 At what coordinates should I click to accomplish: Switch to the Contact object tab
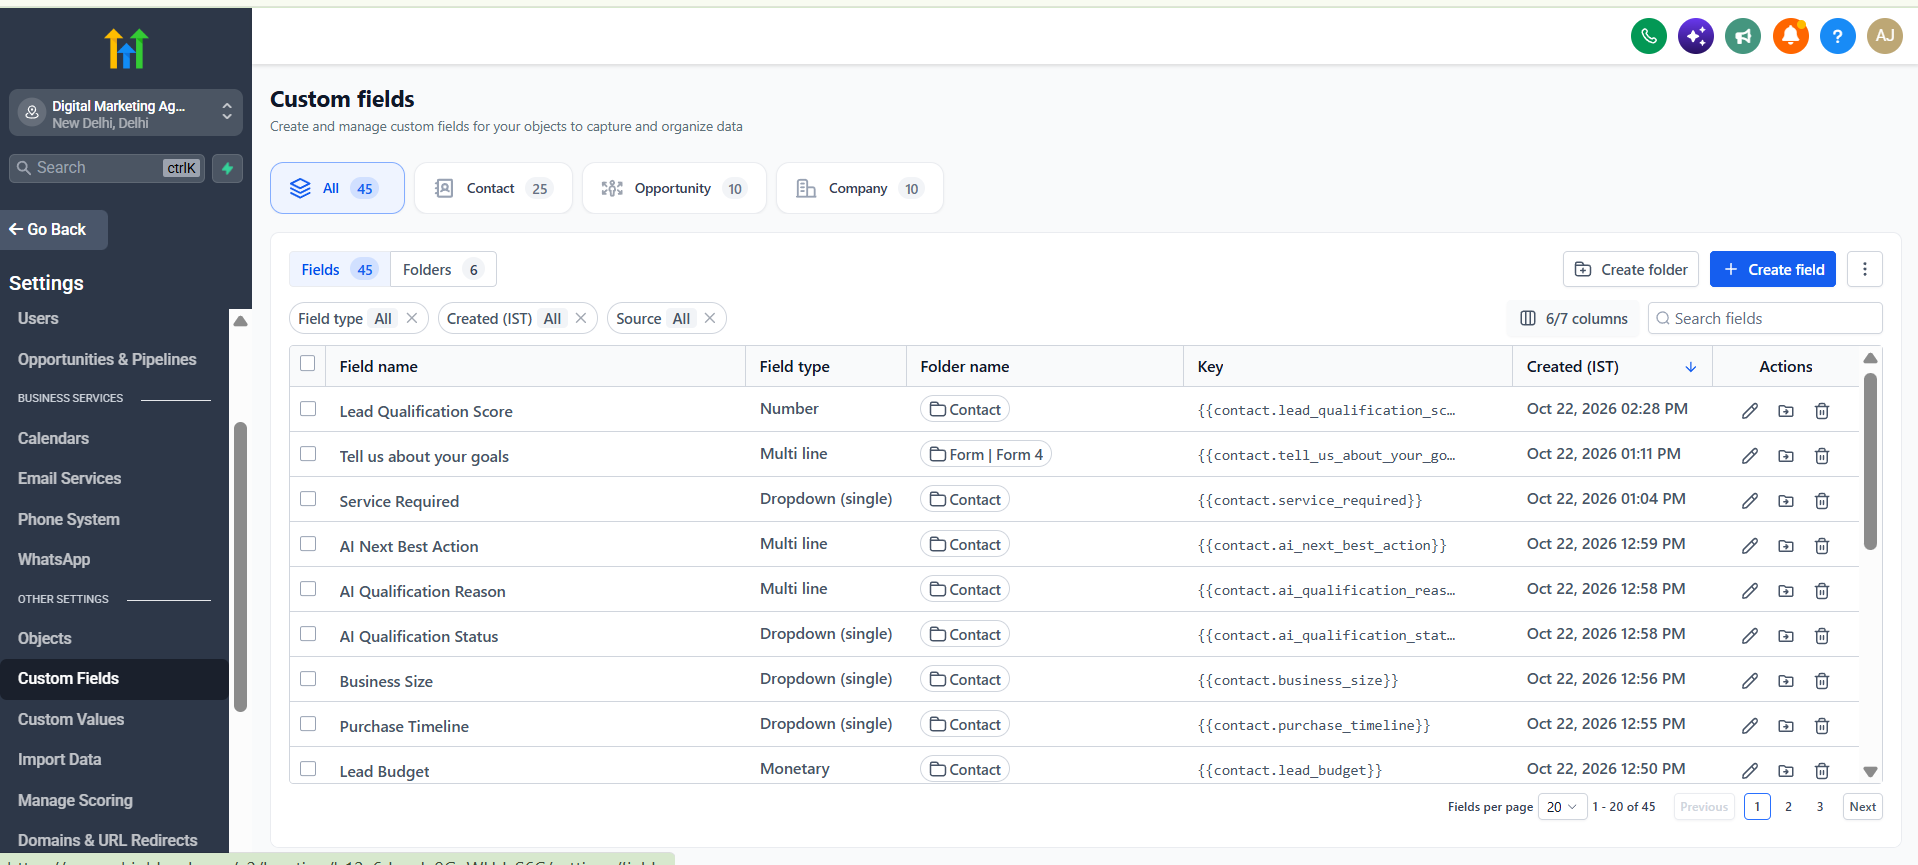pyautogui.click(x=493, y=188)
